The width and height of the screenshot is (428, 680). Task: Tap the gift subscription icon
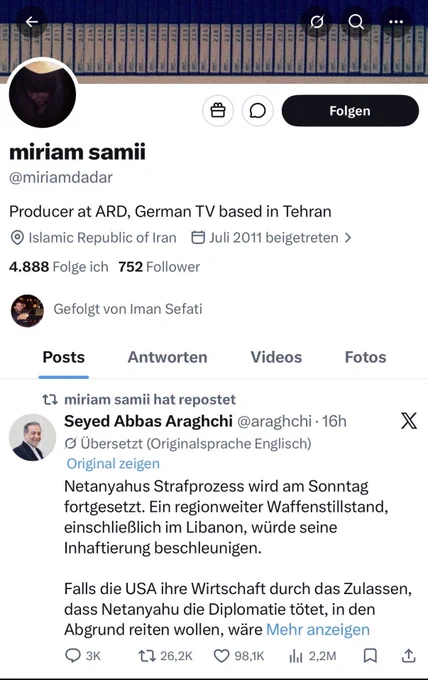pos(218,111)
